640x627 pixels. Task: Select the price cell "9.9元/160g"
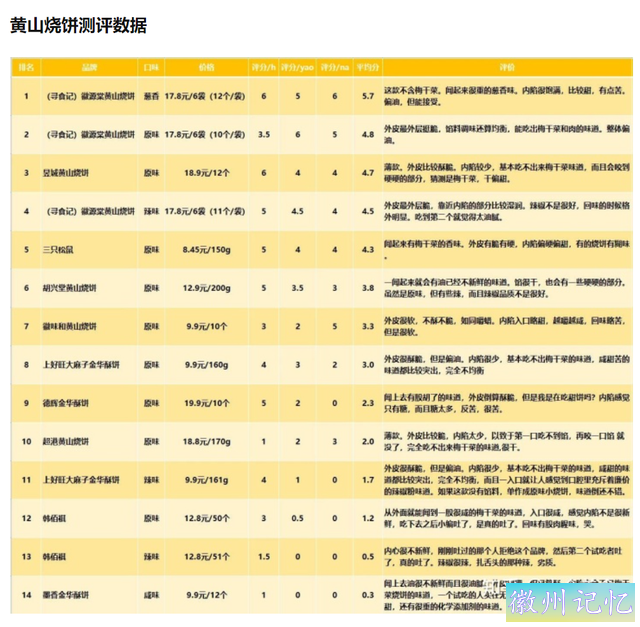[x=207, y=365]
